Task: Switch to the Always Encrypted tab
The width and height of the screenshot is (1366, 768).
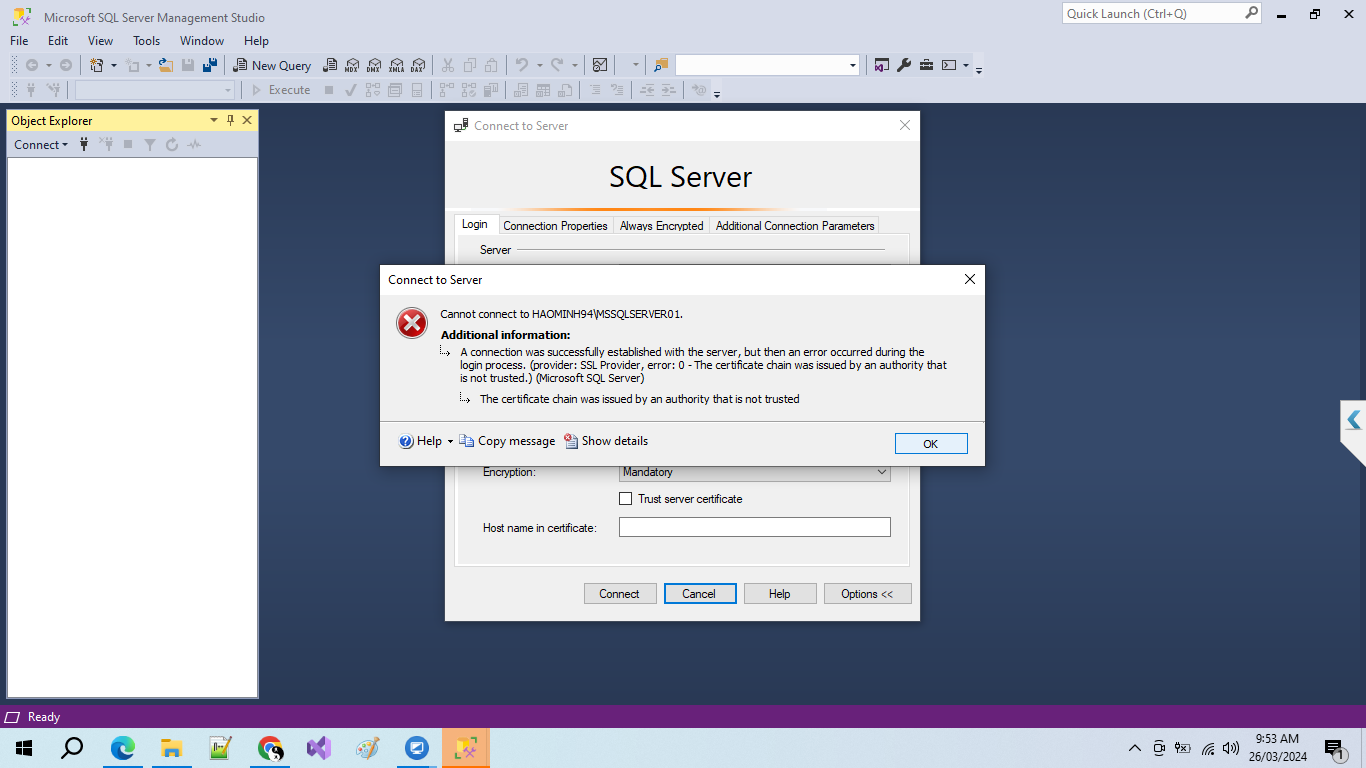Action: point(662,226)
